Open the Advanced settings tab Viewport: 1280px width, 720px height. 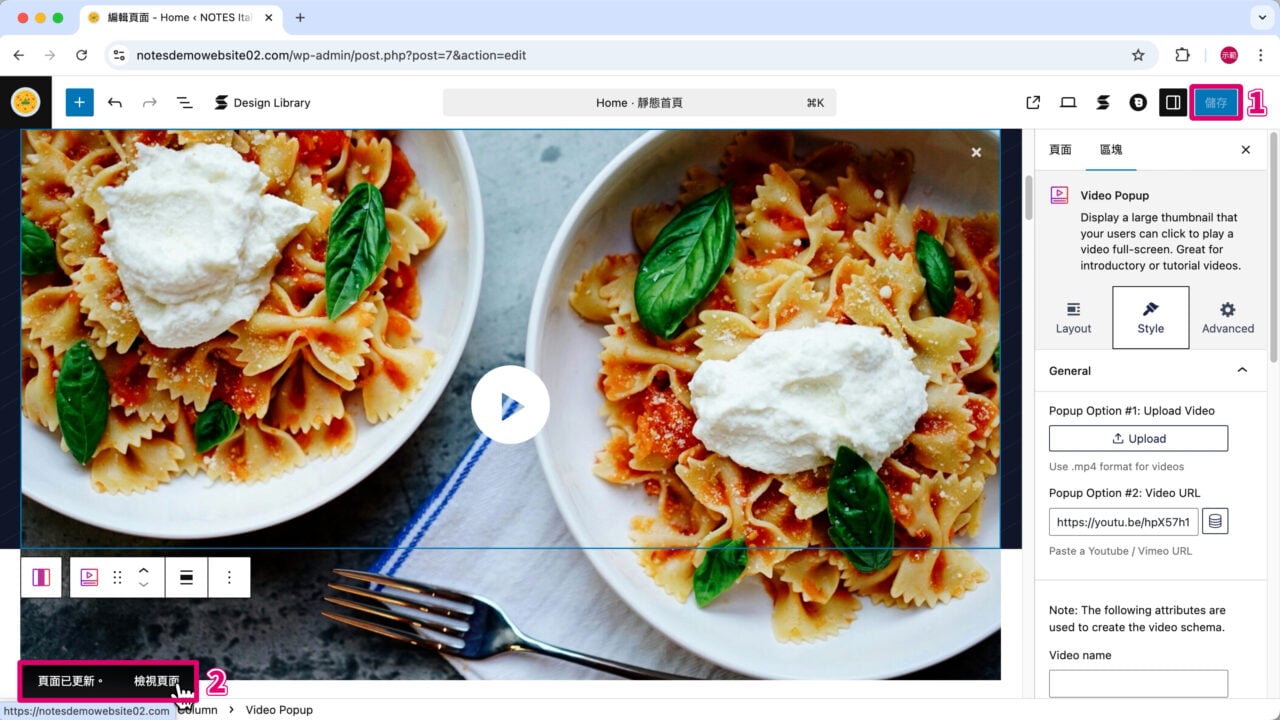[x=1227, y=318]
